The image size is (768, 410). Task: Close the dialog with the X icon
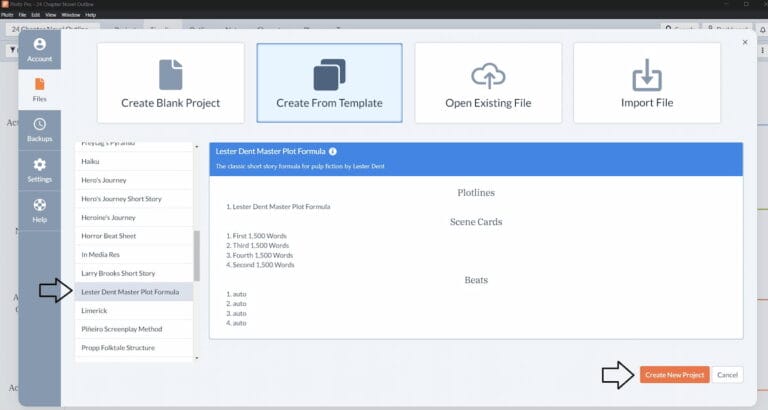coord(744,42)
